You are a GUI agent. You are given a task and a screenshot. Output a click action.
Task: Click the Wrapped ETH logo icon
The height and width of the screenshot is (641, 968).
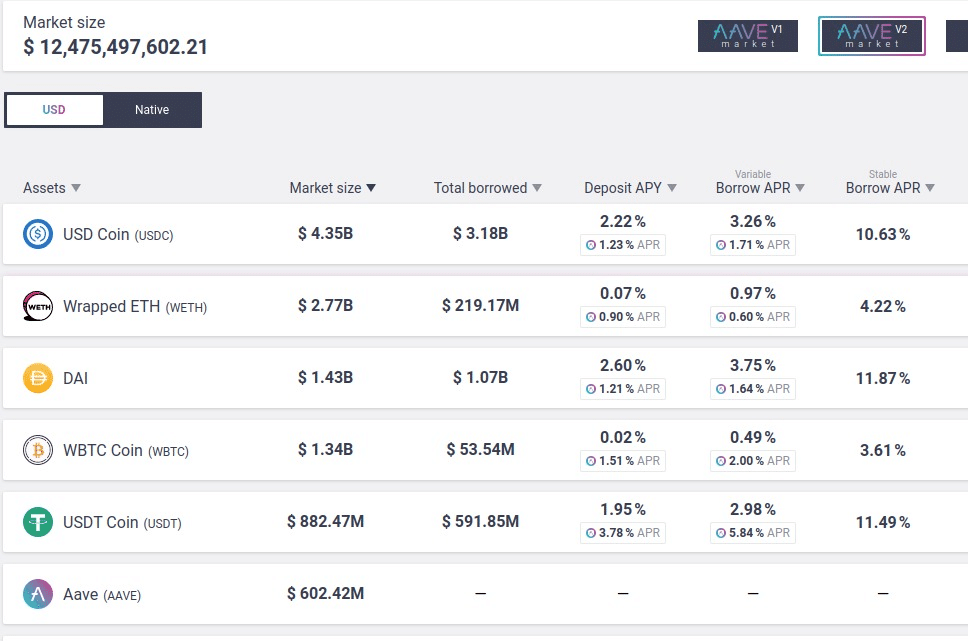(38, 306)
